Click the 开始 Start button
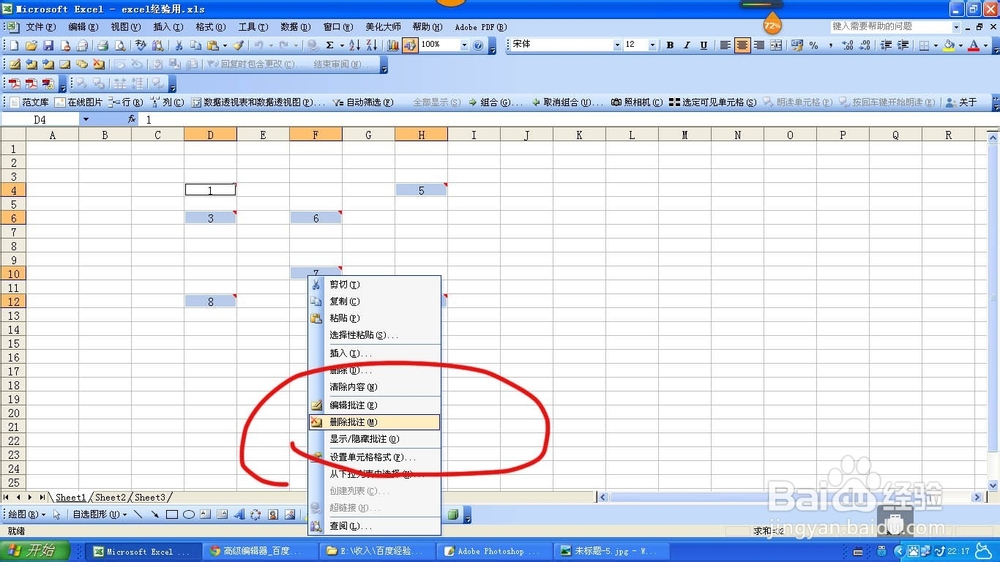The height and width of the screenshot is (562, 1000). click(35, 551)
